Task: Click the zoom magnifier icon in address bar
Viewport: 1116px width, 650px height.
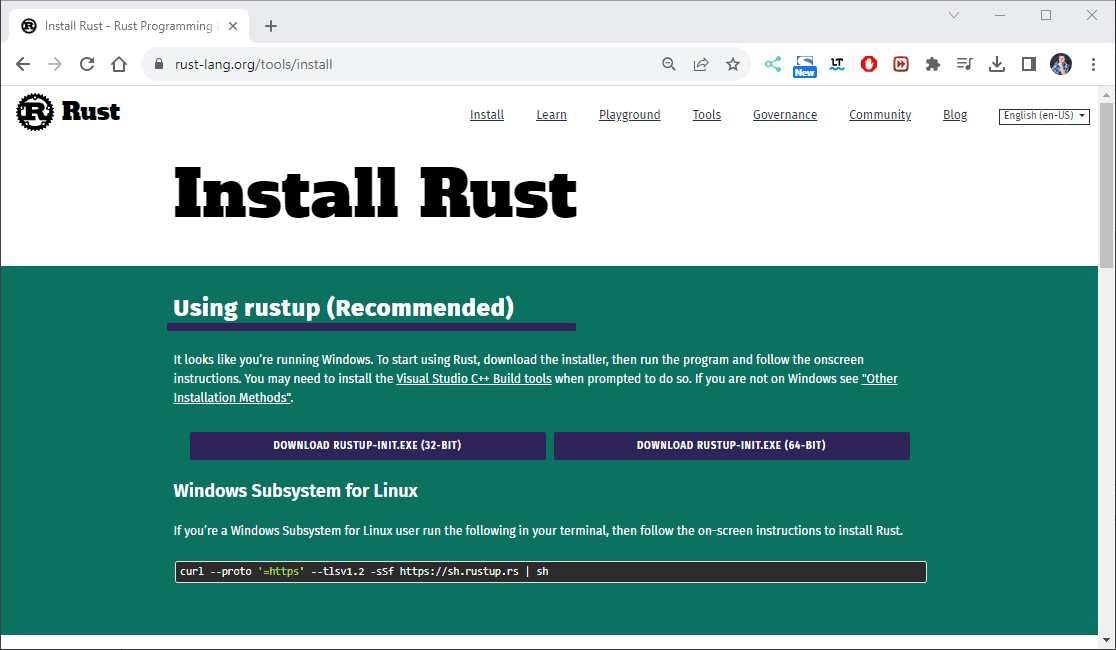Action: click(x=669, y=64)
